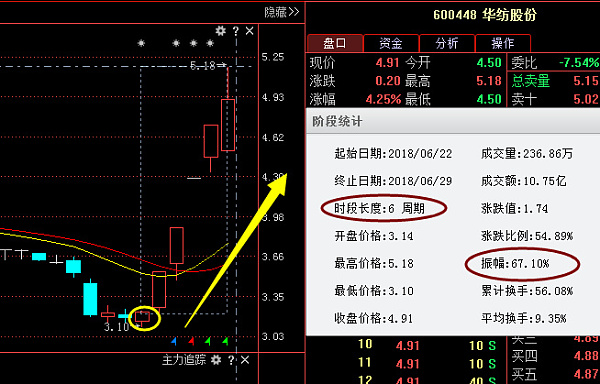
Task: Click the 买四 4.88 order row
Action: 554,356
